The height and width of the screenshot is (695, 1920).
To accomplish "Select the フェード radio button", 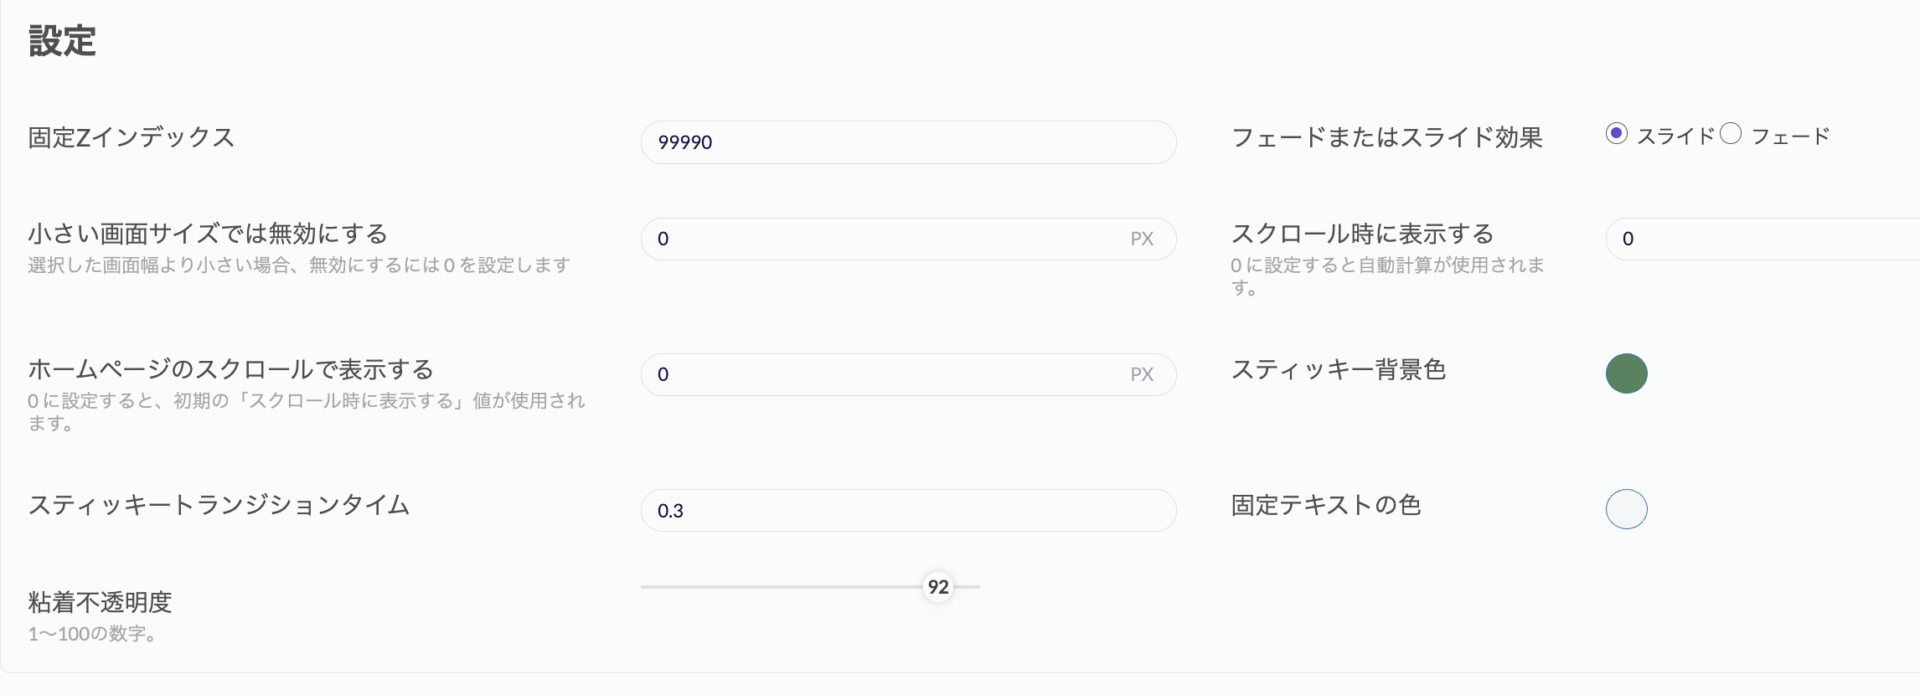I will pos(1731,134).
